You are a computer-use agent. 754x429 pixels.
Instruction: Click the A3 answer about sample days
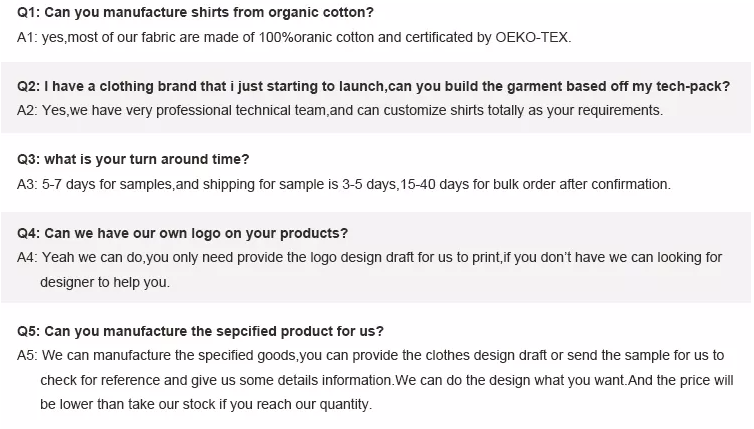point(344,185)
